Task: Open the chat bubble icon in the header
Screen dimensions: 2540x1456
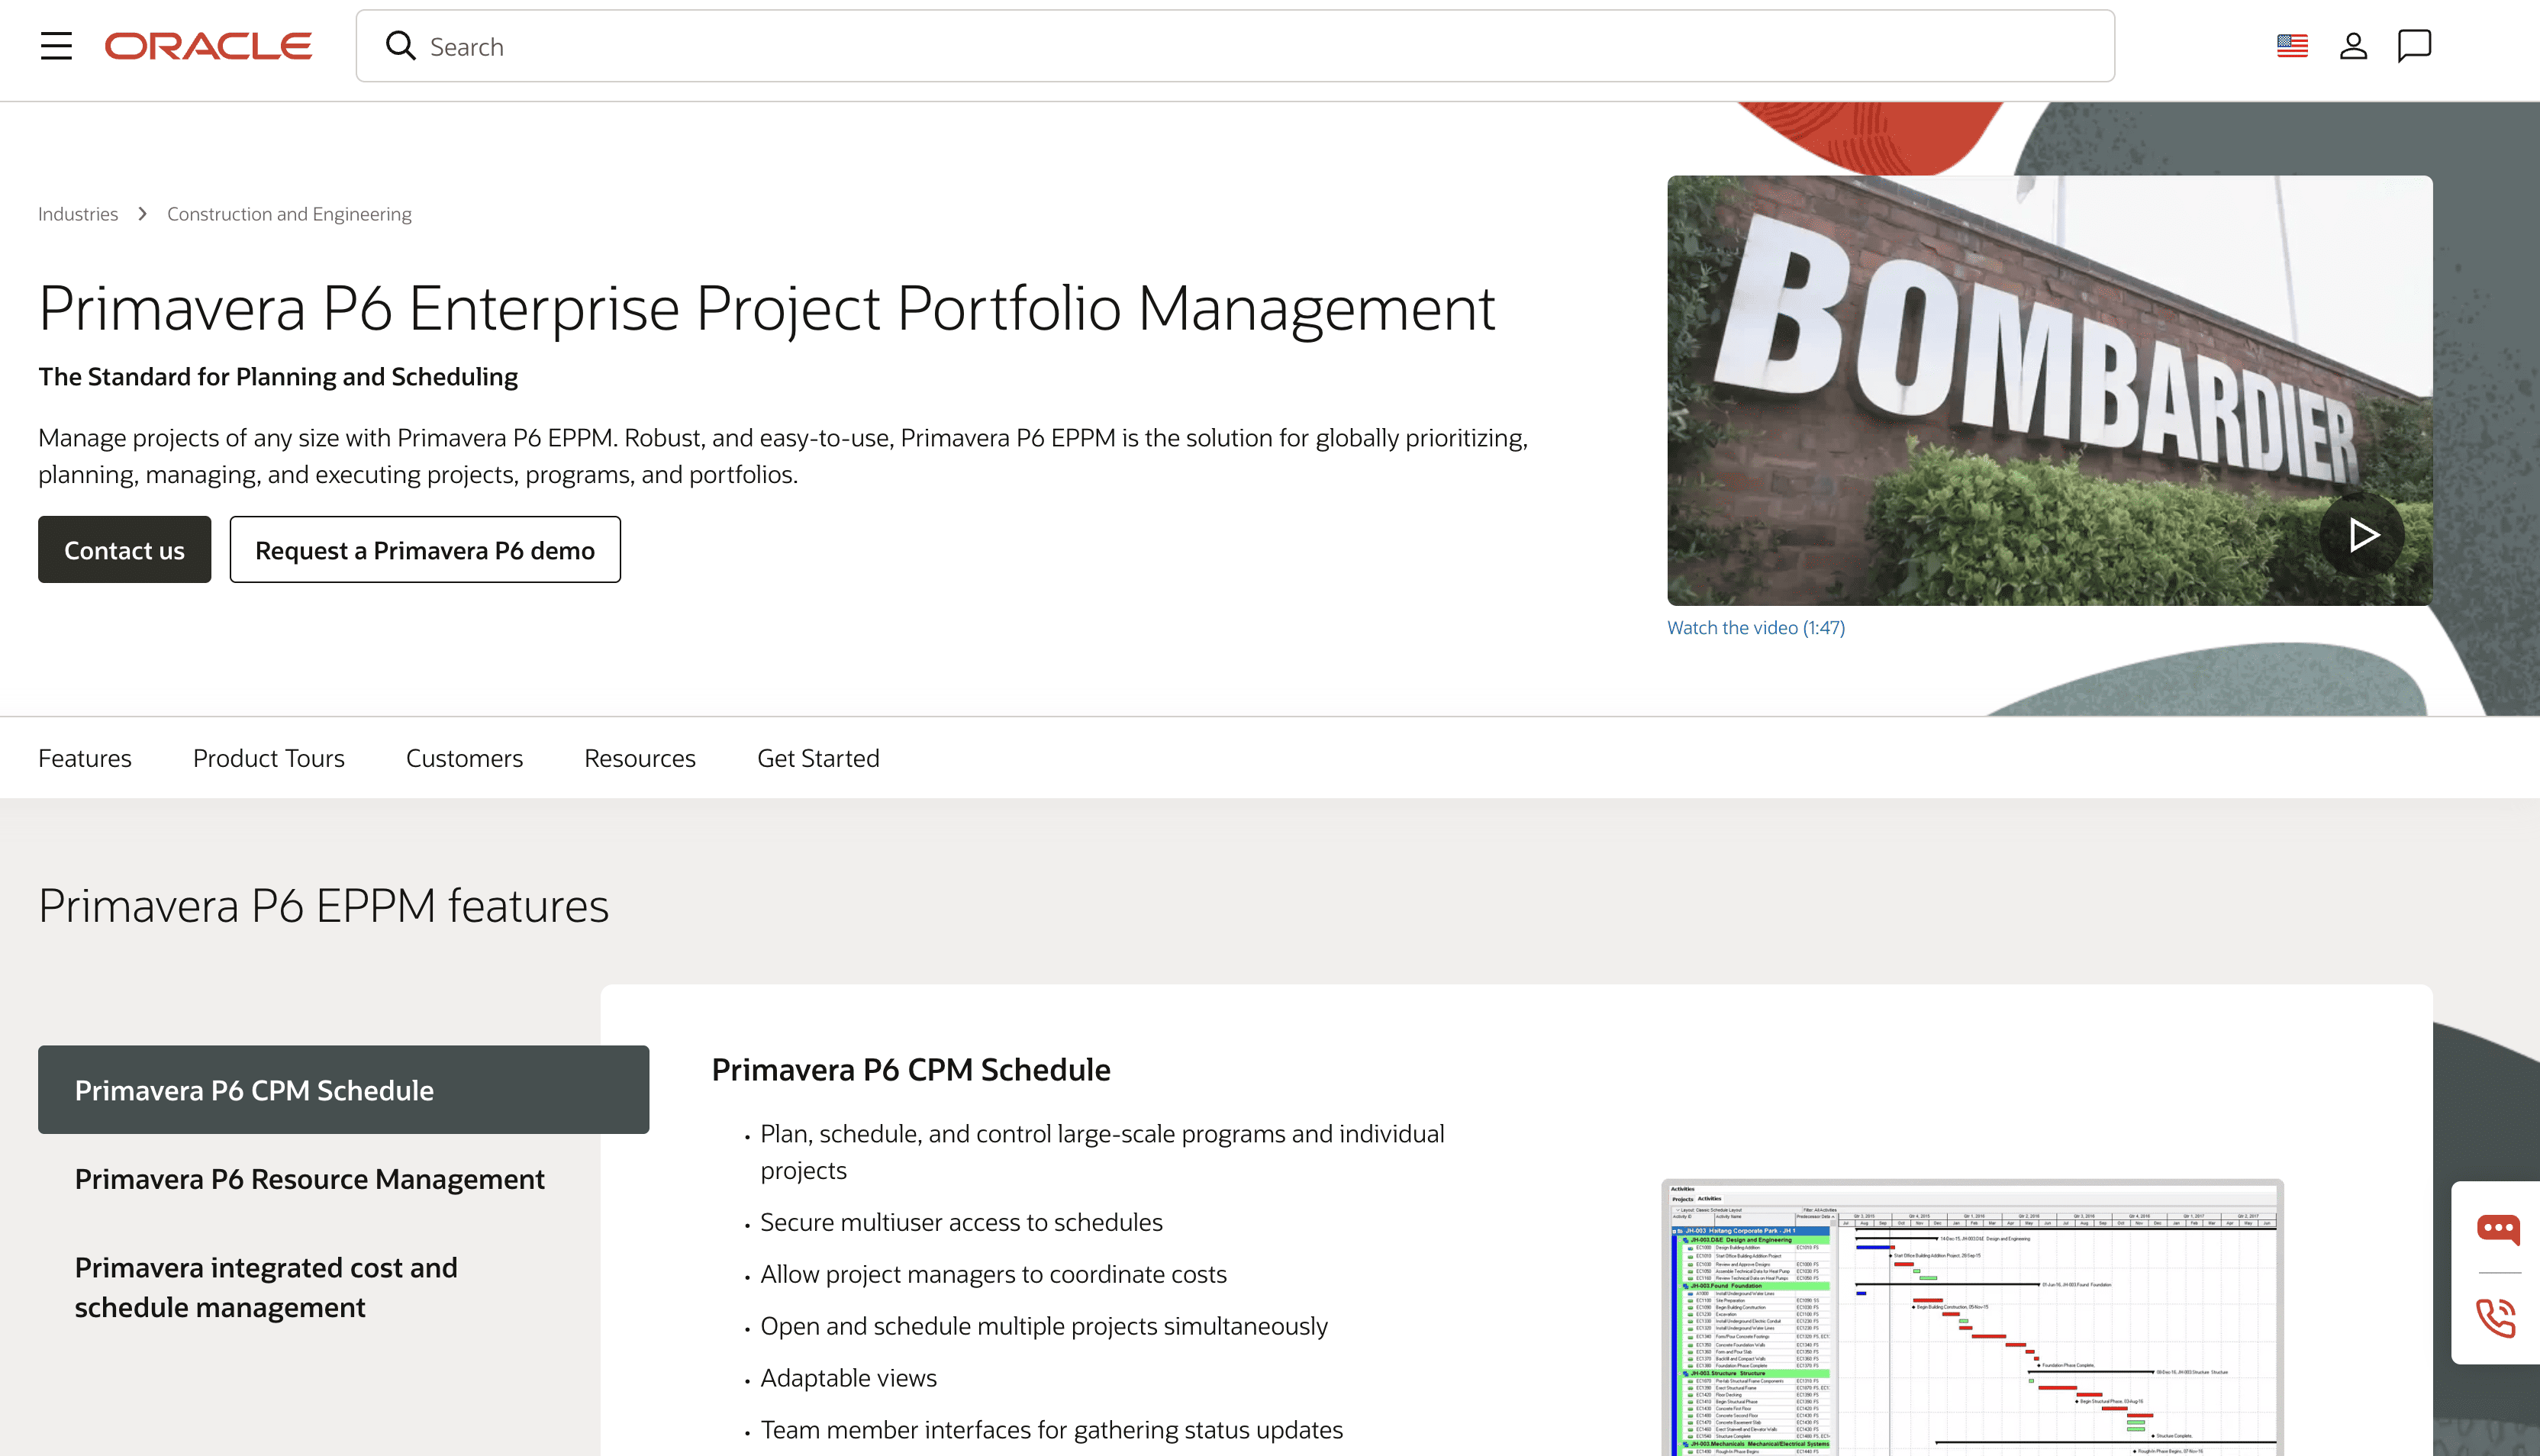Action: [2416, 46]
